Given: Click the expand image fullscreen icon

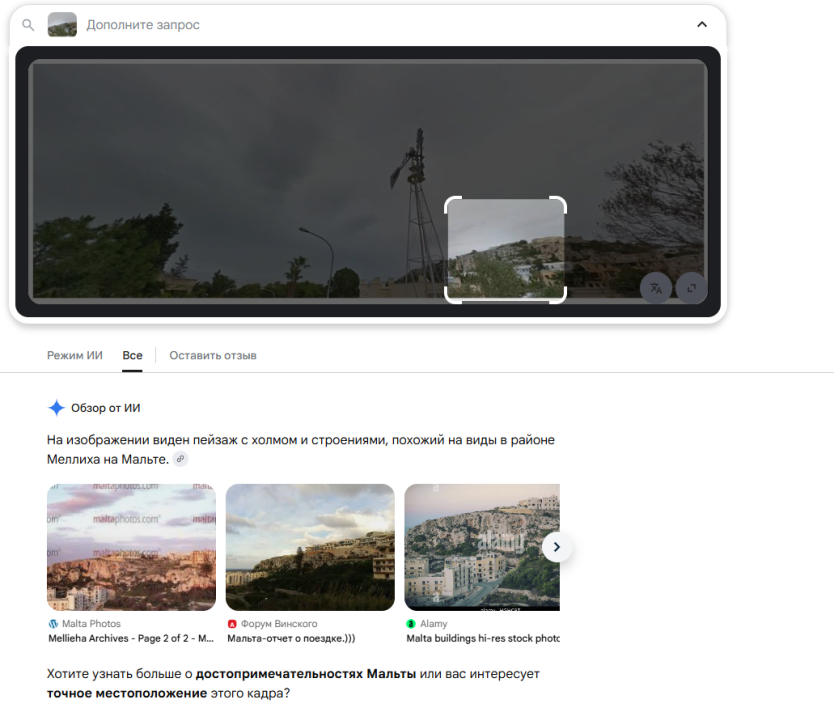Looking at the screenshot, I should click(x=691, y=288).
